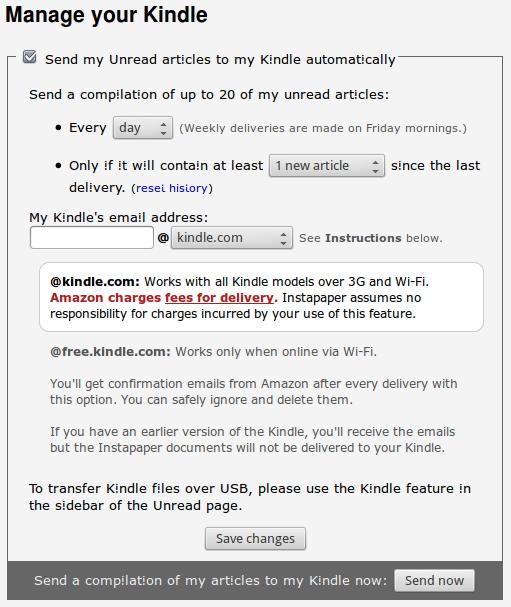The height and width of the screenshot is (607, 511).
Task: Click the bold 'Instructions' text
Action: coord(363,238)
